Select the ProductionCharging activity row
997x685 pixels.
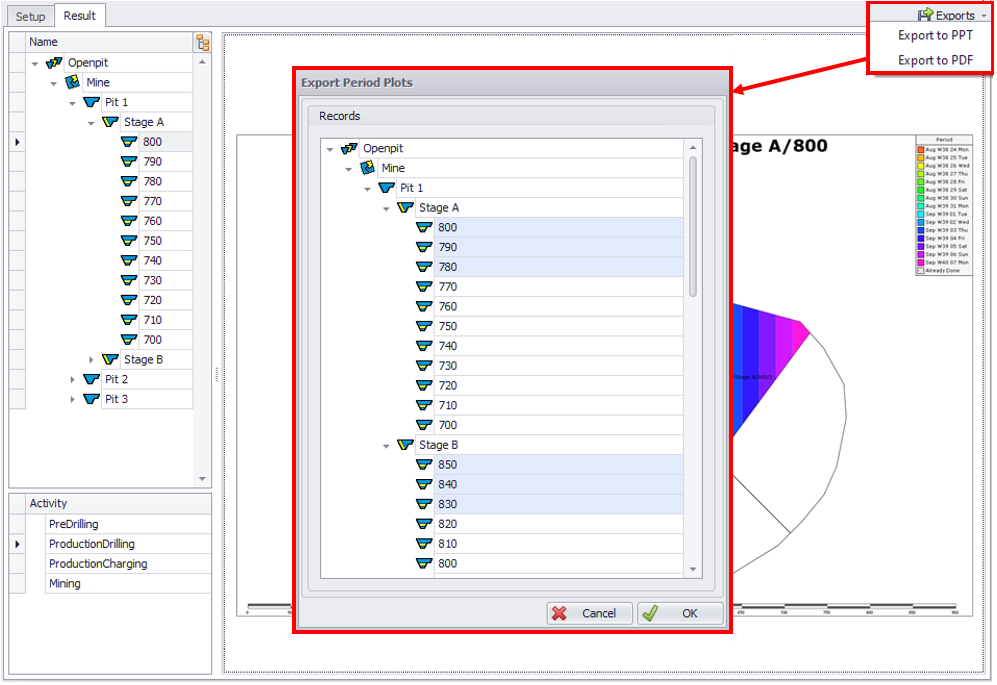[98, 564]
